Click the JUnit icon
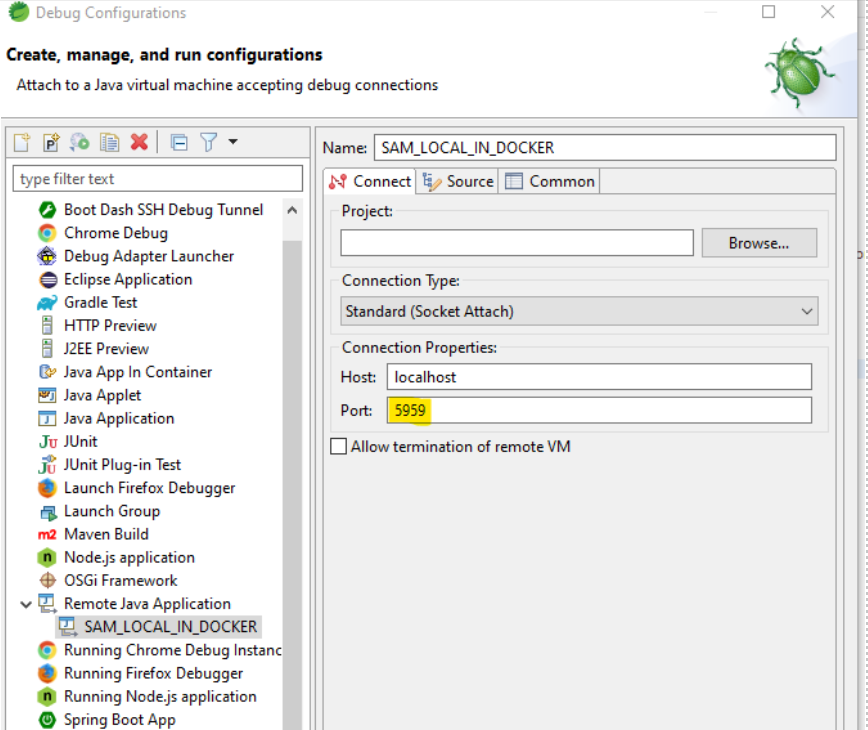The width and height of the screenshot is (868, 730). 48,442
